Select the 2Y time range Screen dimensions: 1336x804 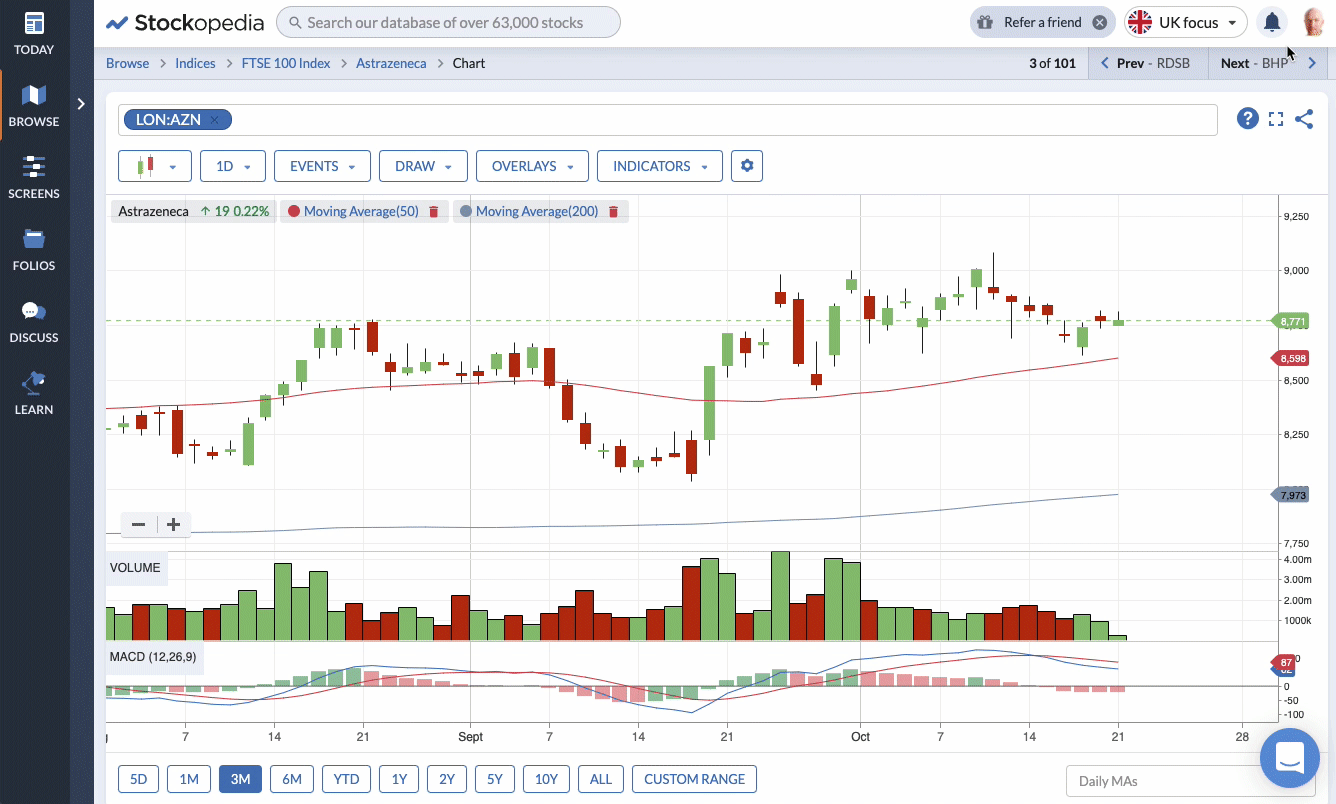pos(447,779)
